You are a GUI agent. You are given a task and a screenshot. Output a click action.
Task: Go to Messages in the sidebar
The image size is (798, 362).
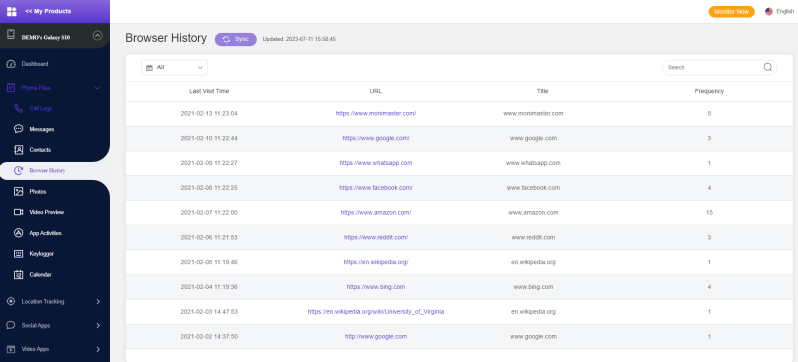(x=42, y=129)
